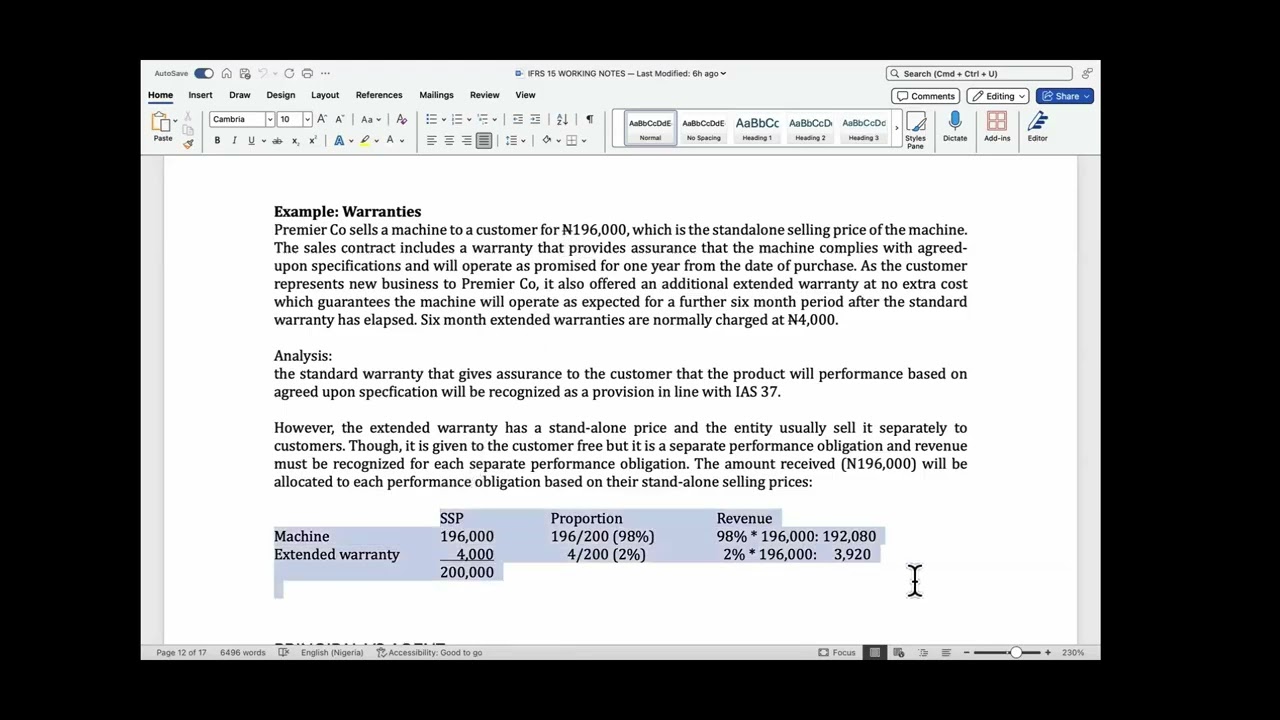
Task: Open the Editor
Action: 1037,126
